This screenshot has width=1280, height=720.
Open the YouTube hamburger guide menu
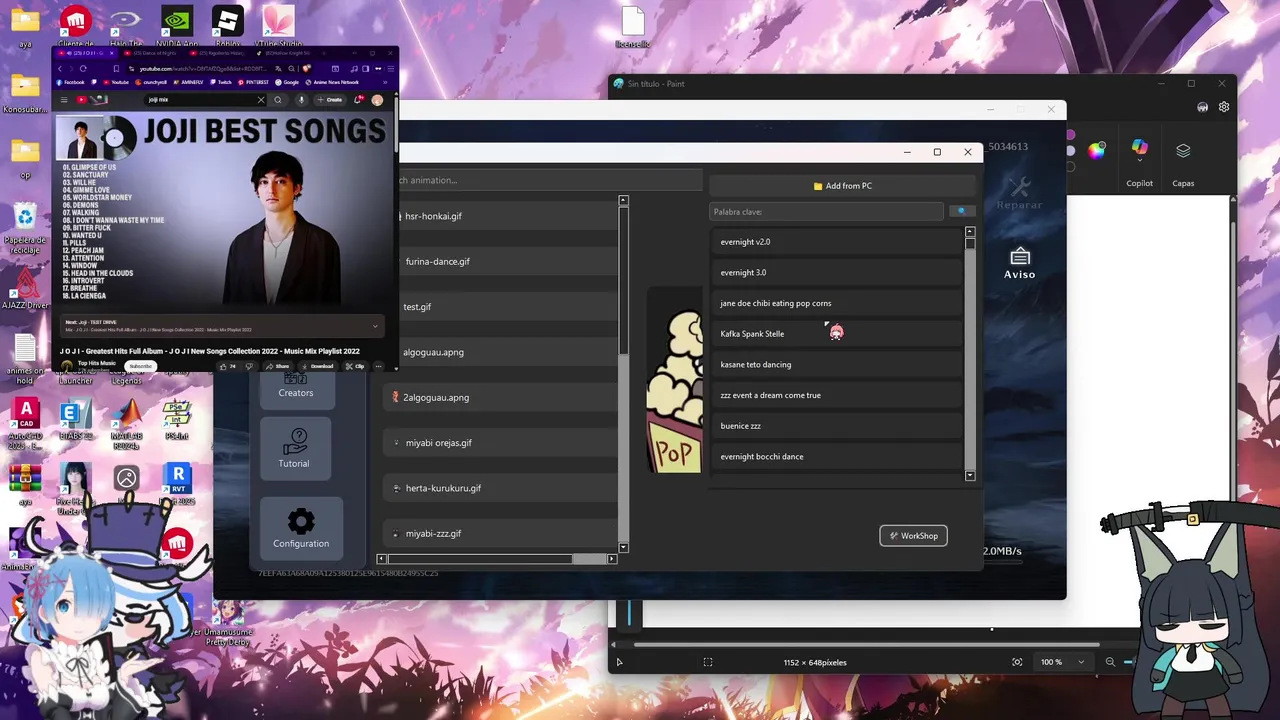pyautogui.click(x=64, y=100)
